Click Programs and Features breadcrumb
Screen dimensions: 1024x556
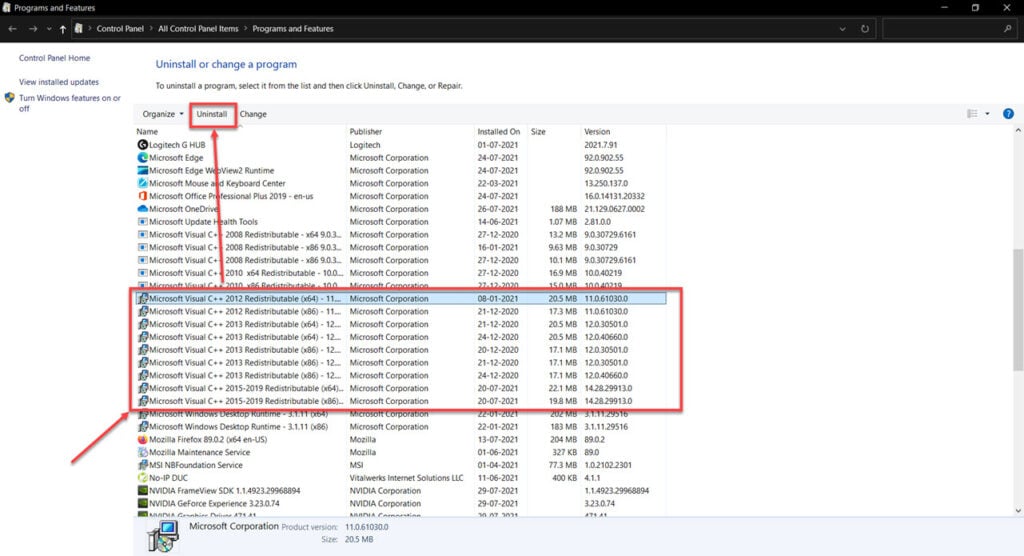pyautogui.click(x=293, y=29)
